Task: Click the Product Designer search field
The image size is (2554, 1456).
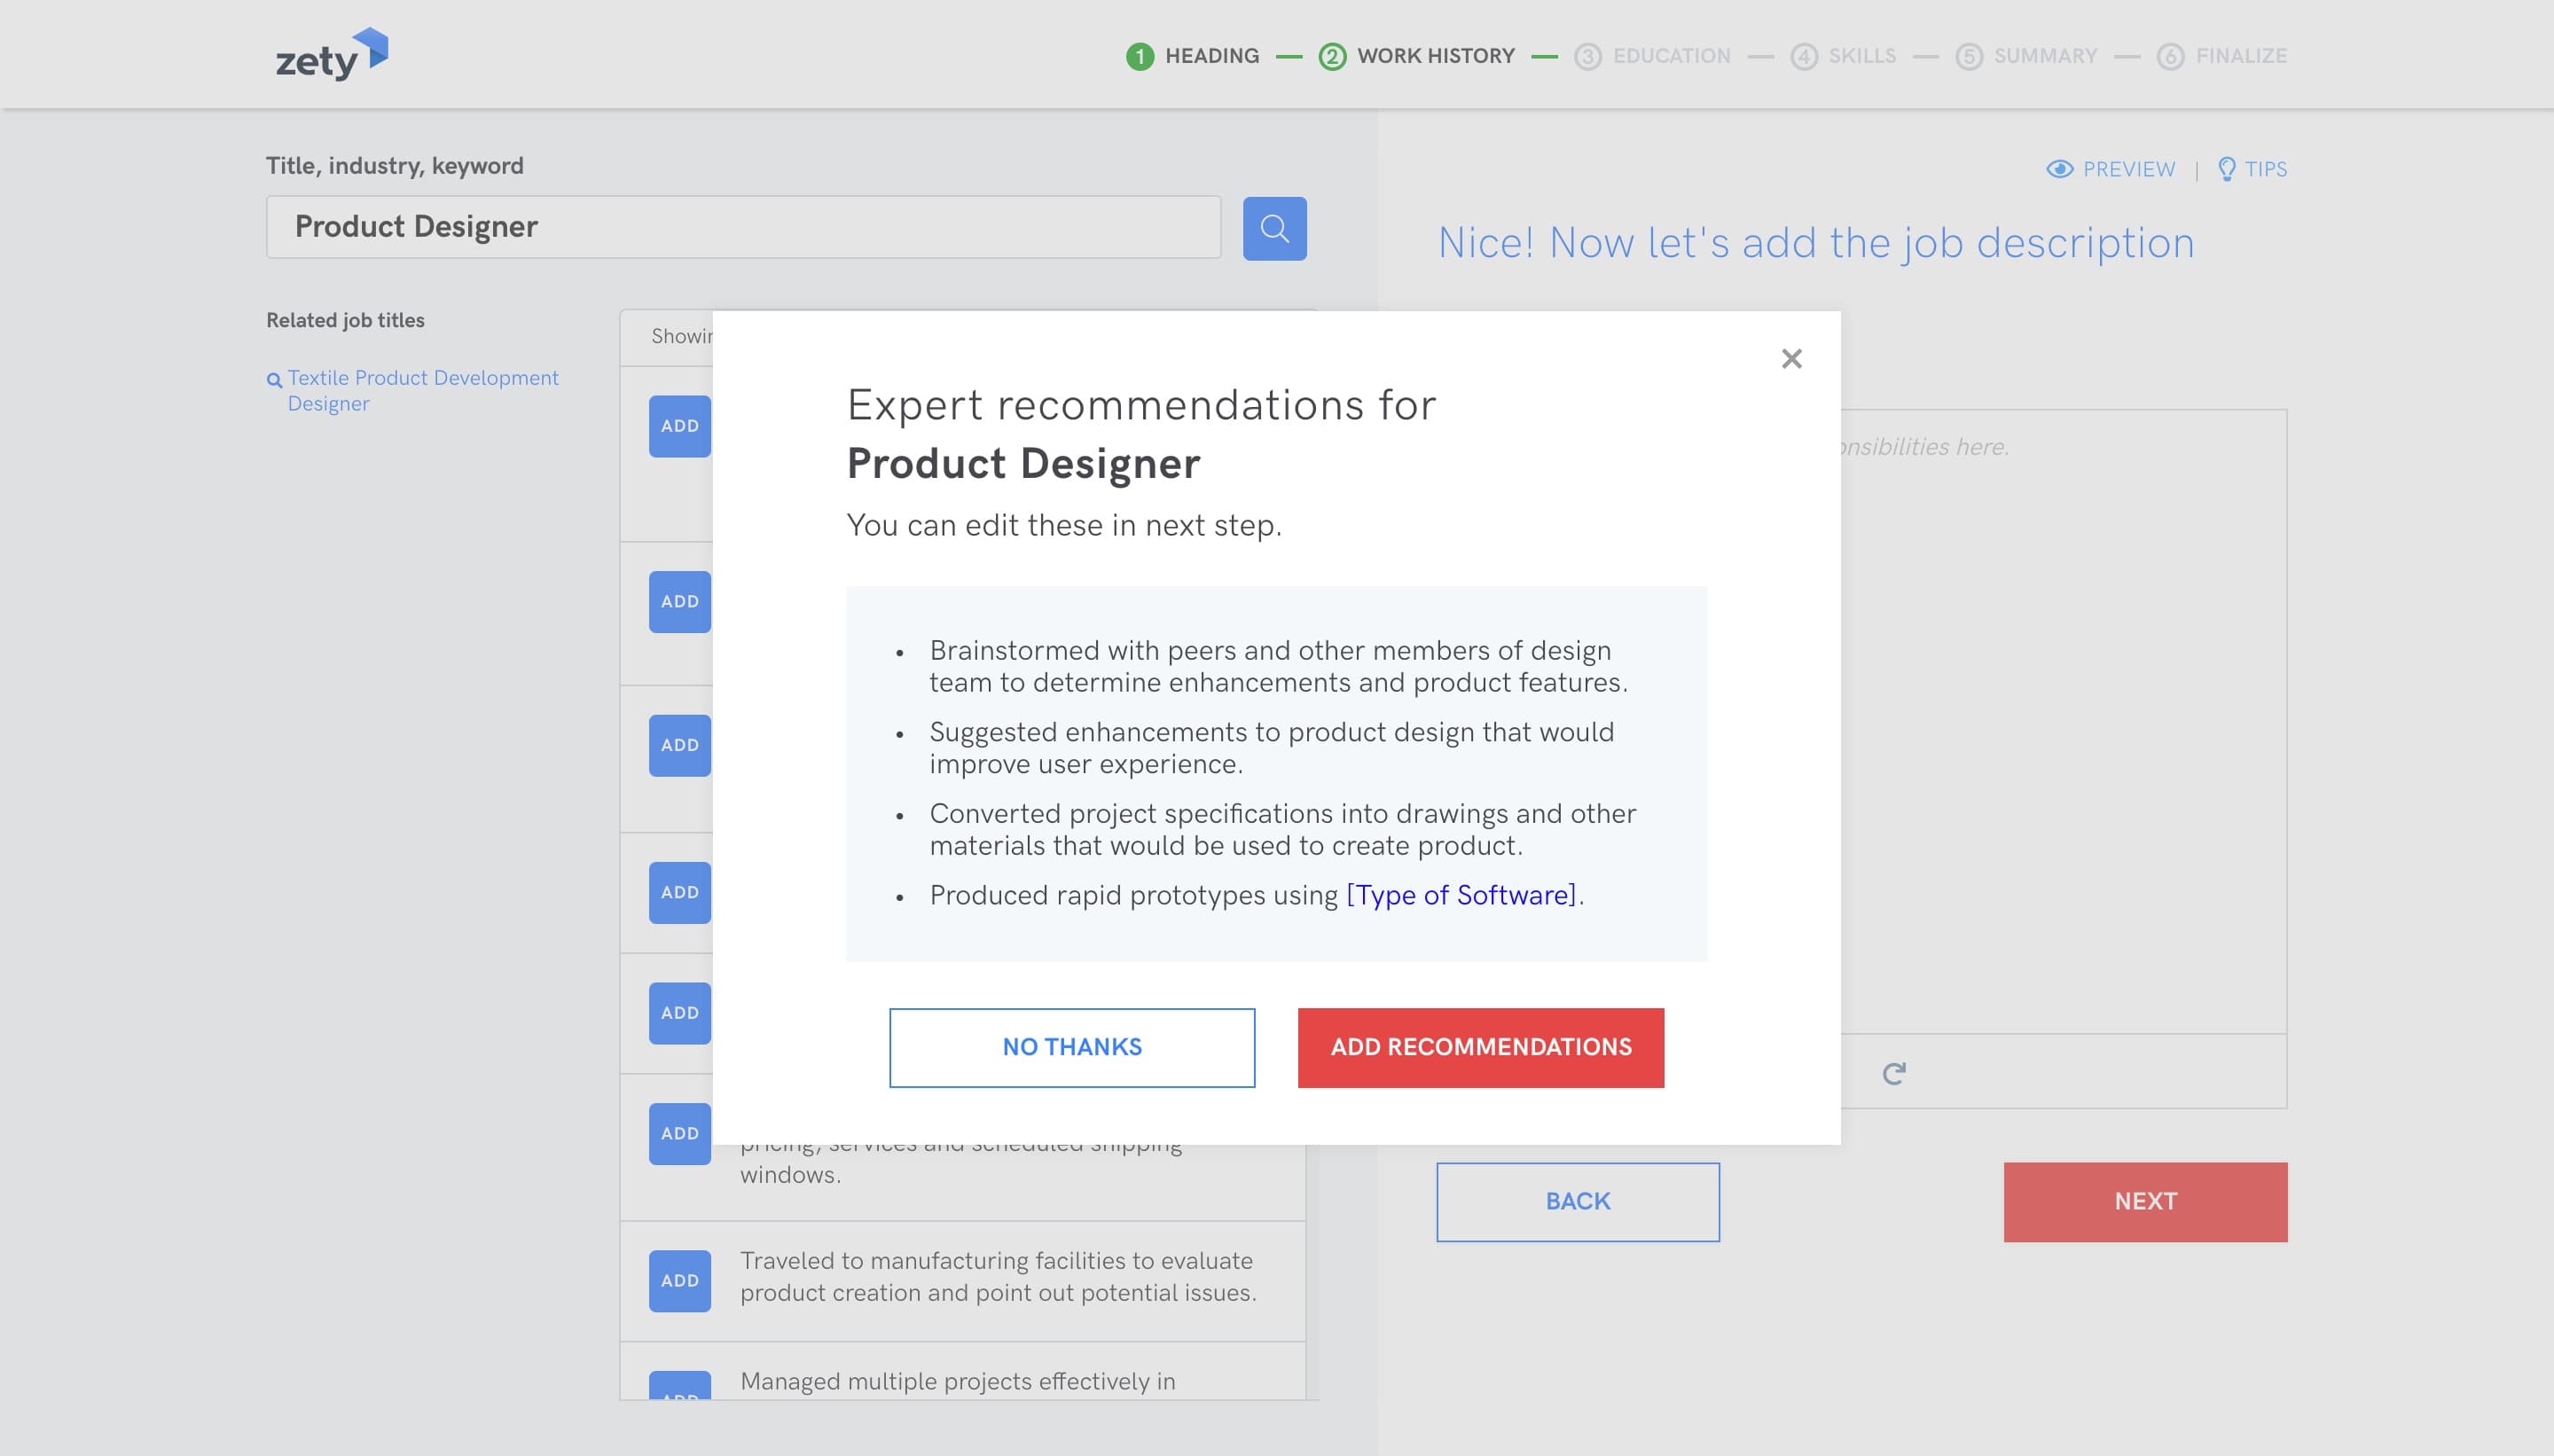Action: (743, 227)
